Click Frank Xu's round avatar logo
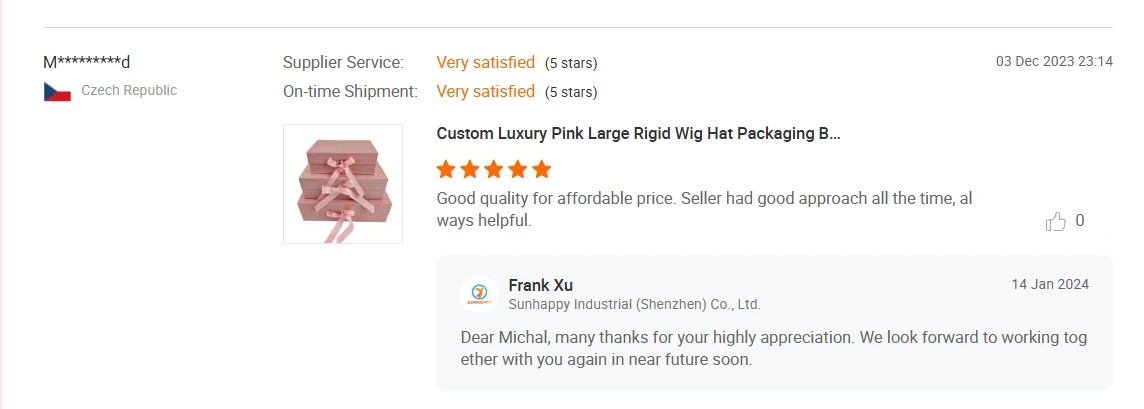Screen dimensions: 1144x409 point(479,294)
